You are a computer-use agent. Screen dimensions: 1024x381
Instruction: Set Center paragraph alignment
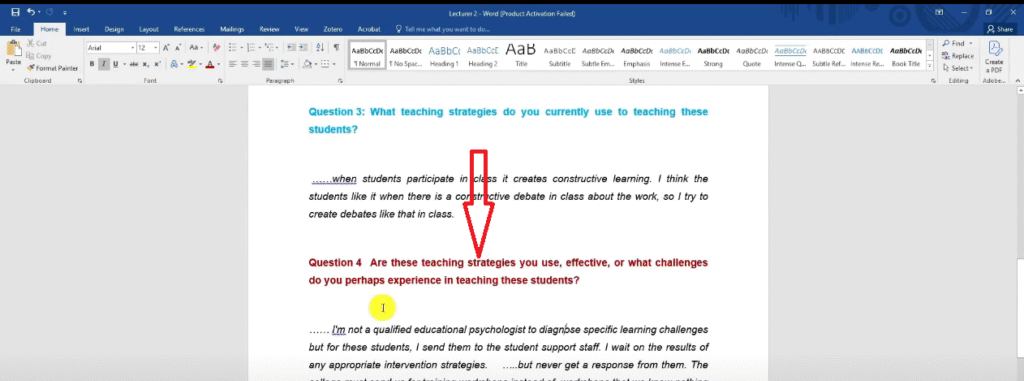244,64
